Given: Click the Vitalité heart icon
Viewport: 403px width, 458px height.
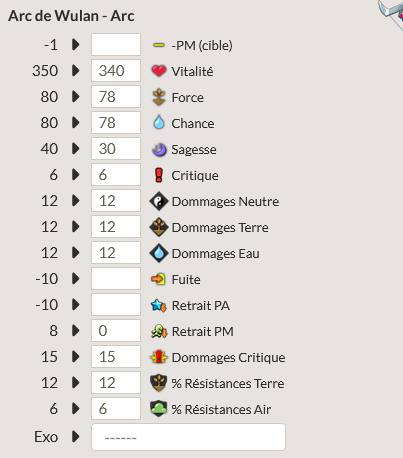Looking at the screenshot, I should pos(159,71).
